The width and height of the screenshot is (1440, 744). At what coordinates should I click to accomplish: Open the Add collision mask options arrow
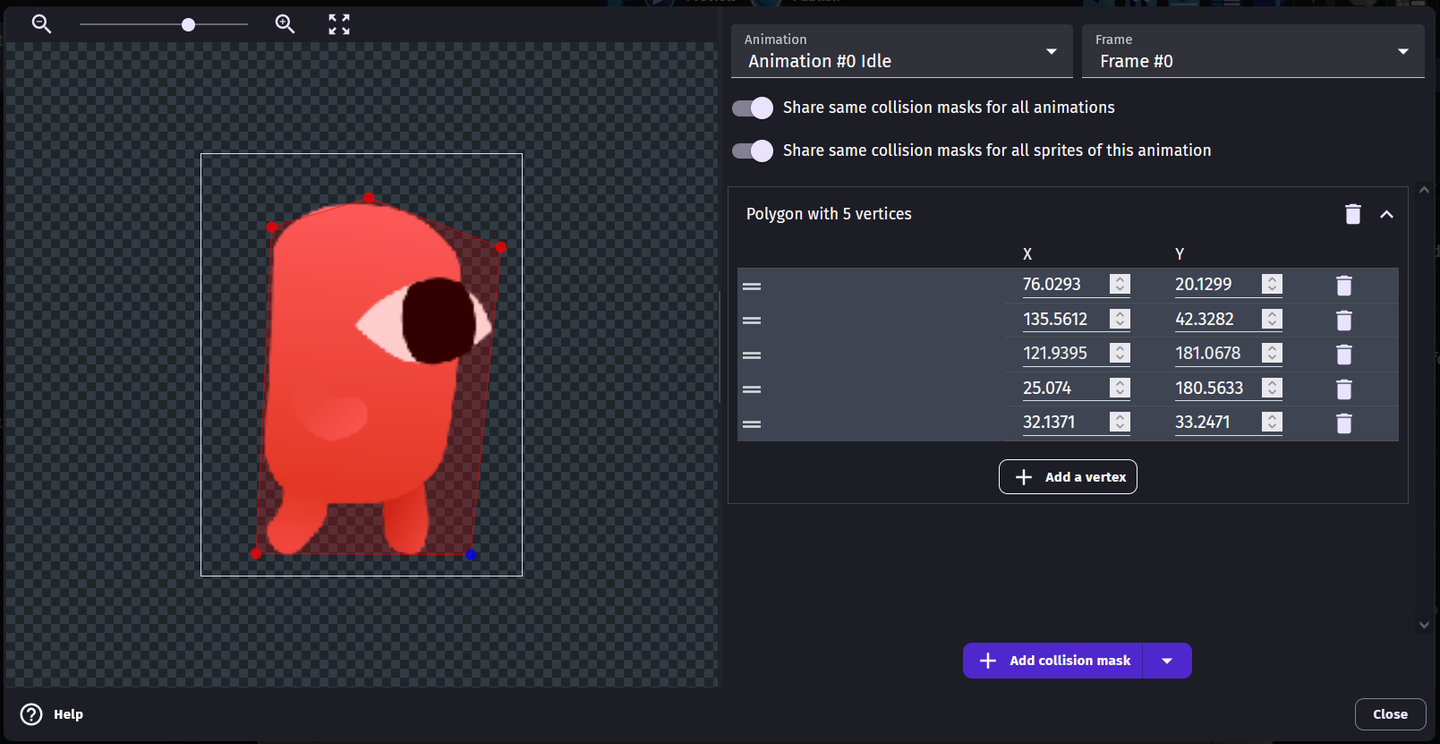(x=1167, y=661)
